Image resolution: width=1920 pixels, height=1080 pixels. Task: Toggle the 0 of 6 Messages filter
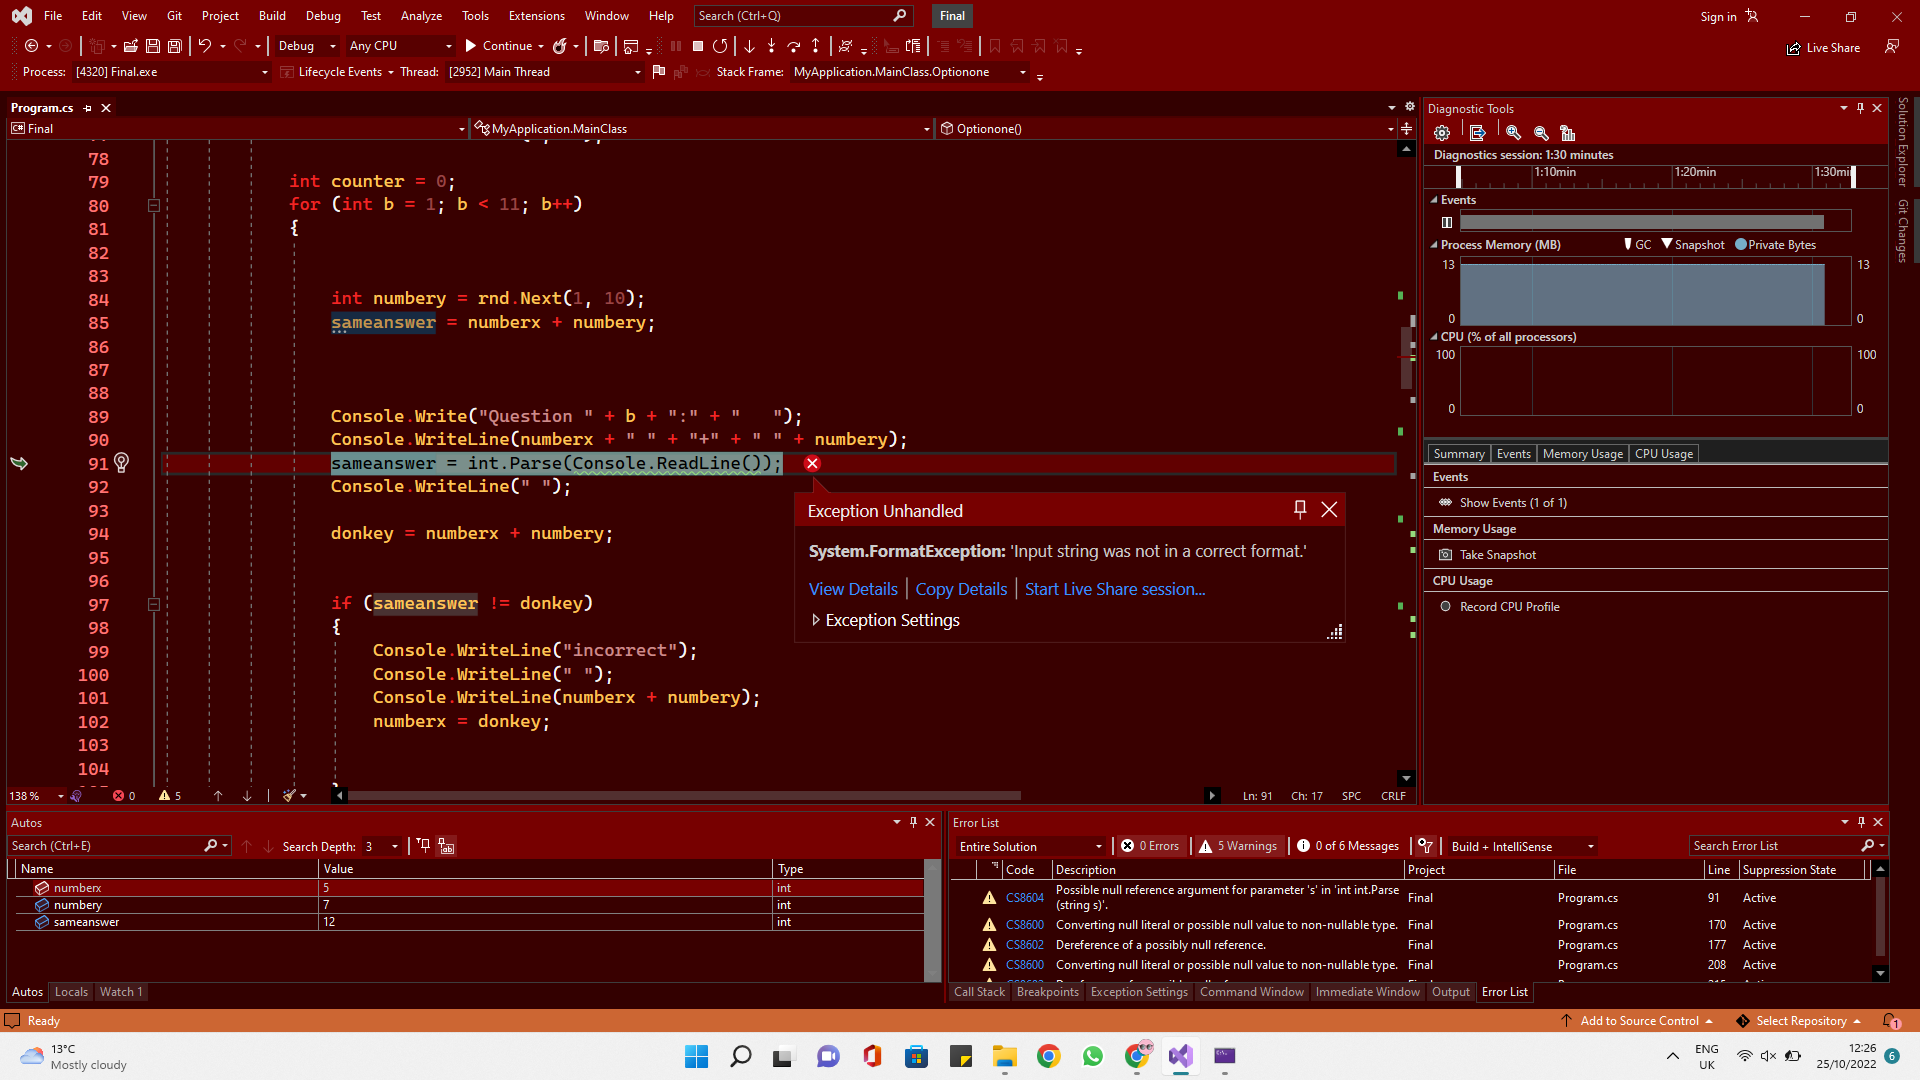1348,846
